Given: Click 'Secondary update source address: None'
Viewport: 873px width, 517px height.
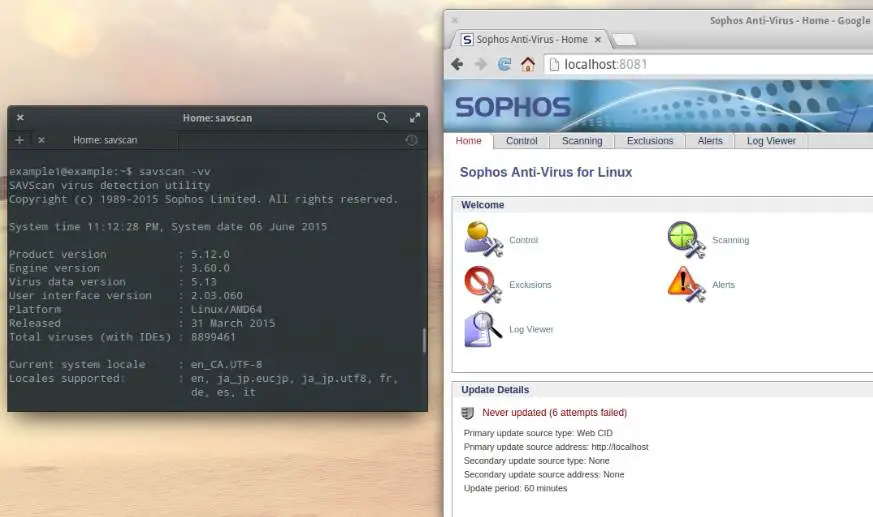Looking at the screenshot, I should point(544,475).
